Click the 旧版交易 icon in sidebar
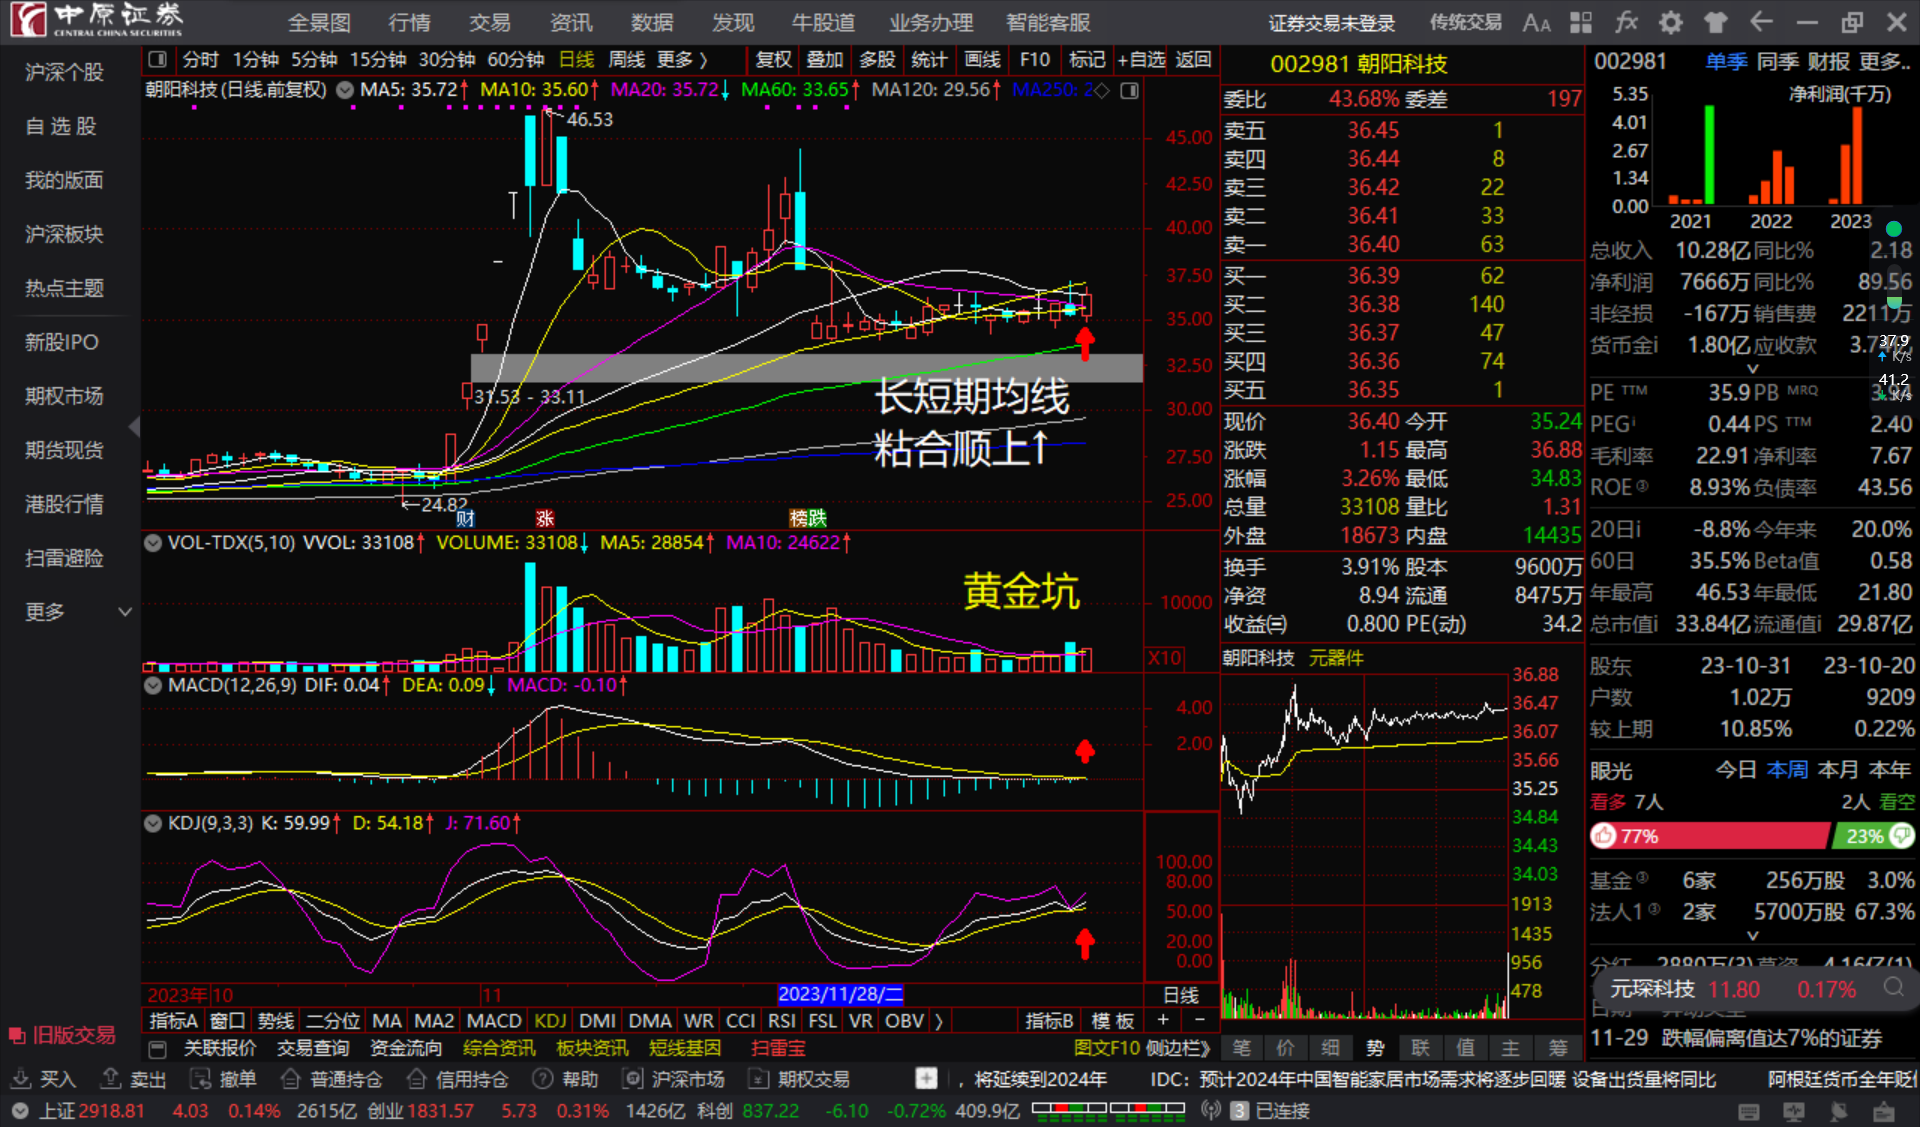This screenshot has width=1920, height=1127. point(17,1034)
